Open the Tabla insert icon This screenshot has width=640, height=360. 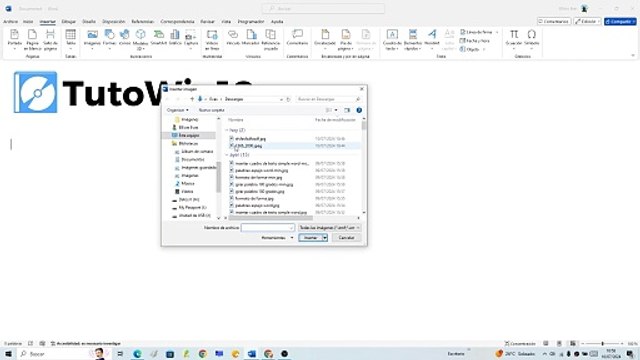(x=71, y=35)
